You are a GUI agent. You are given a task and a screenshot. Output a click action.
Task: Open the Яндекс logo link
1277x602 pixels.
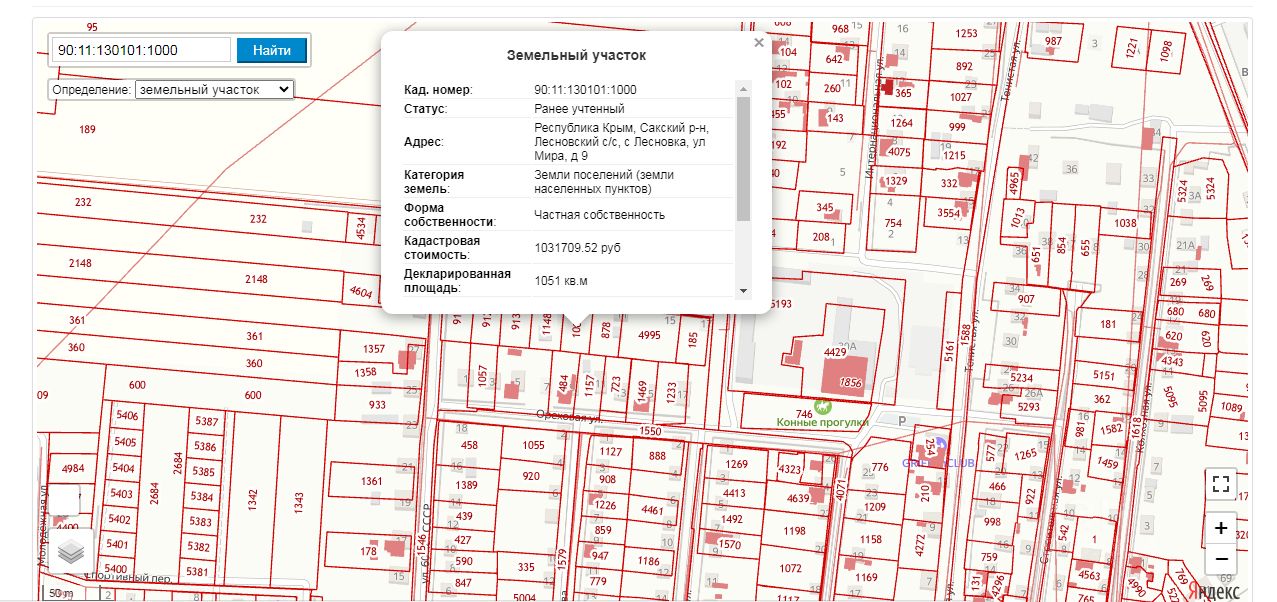coord(1220,591)
